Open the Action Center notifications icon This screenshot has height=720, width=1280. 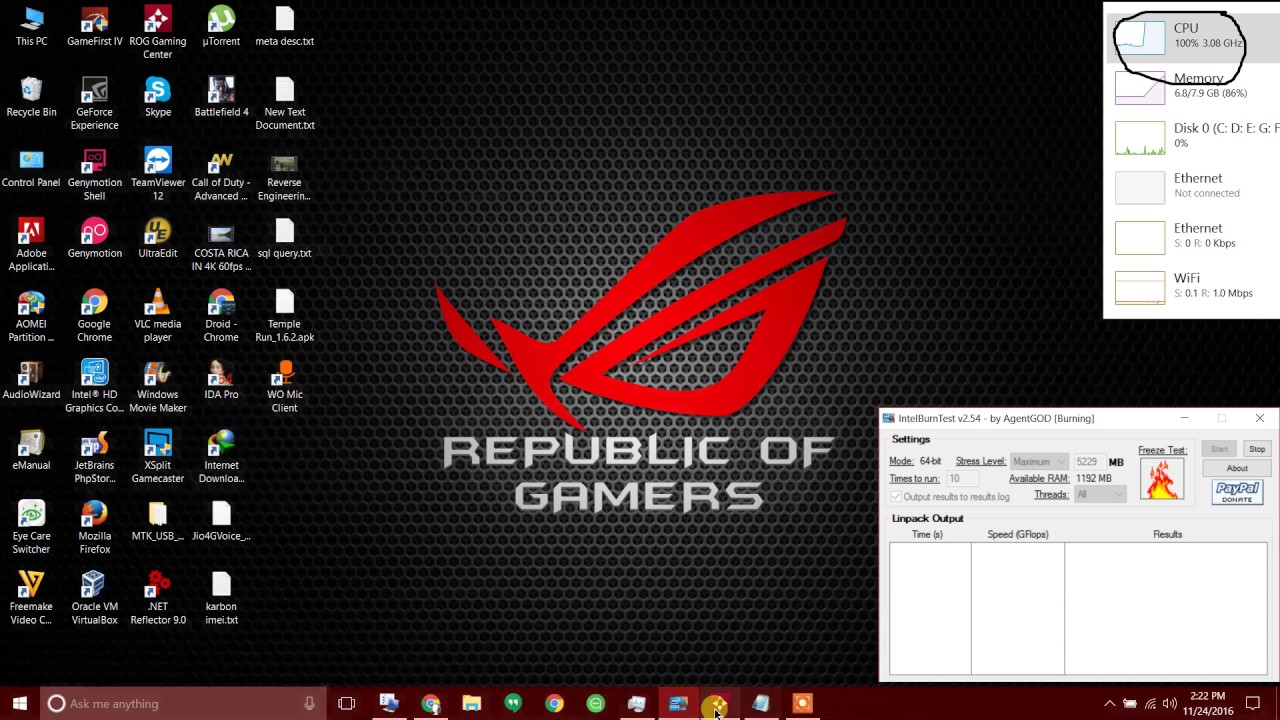tap(1252, 703)
